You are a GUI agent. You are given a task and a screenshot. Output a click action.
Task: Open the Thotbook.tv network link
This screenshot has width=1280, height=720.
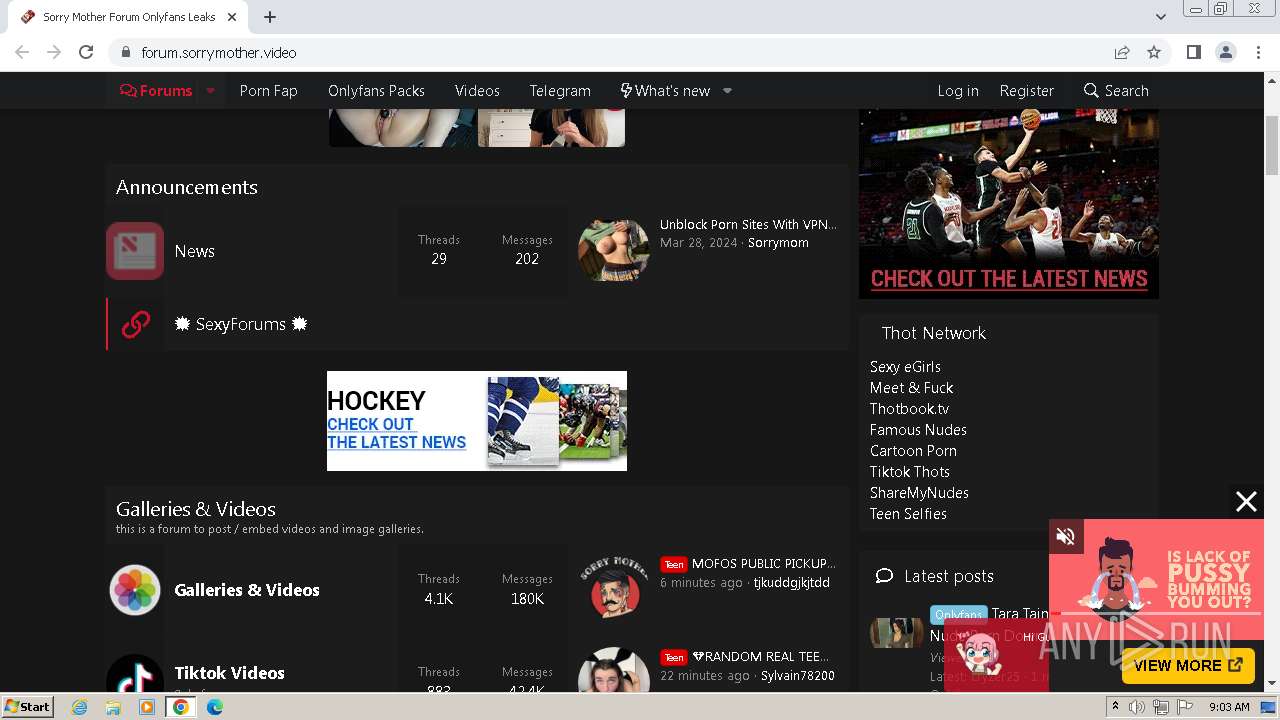click(x=909, y=409)
